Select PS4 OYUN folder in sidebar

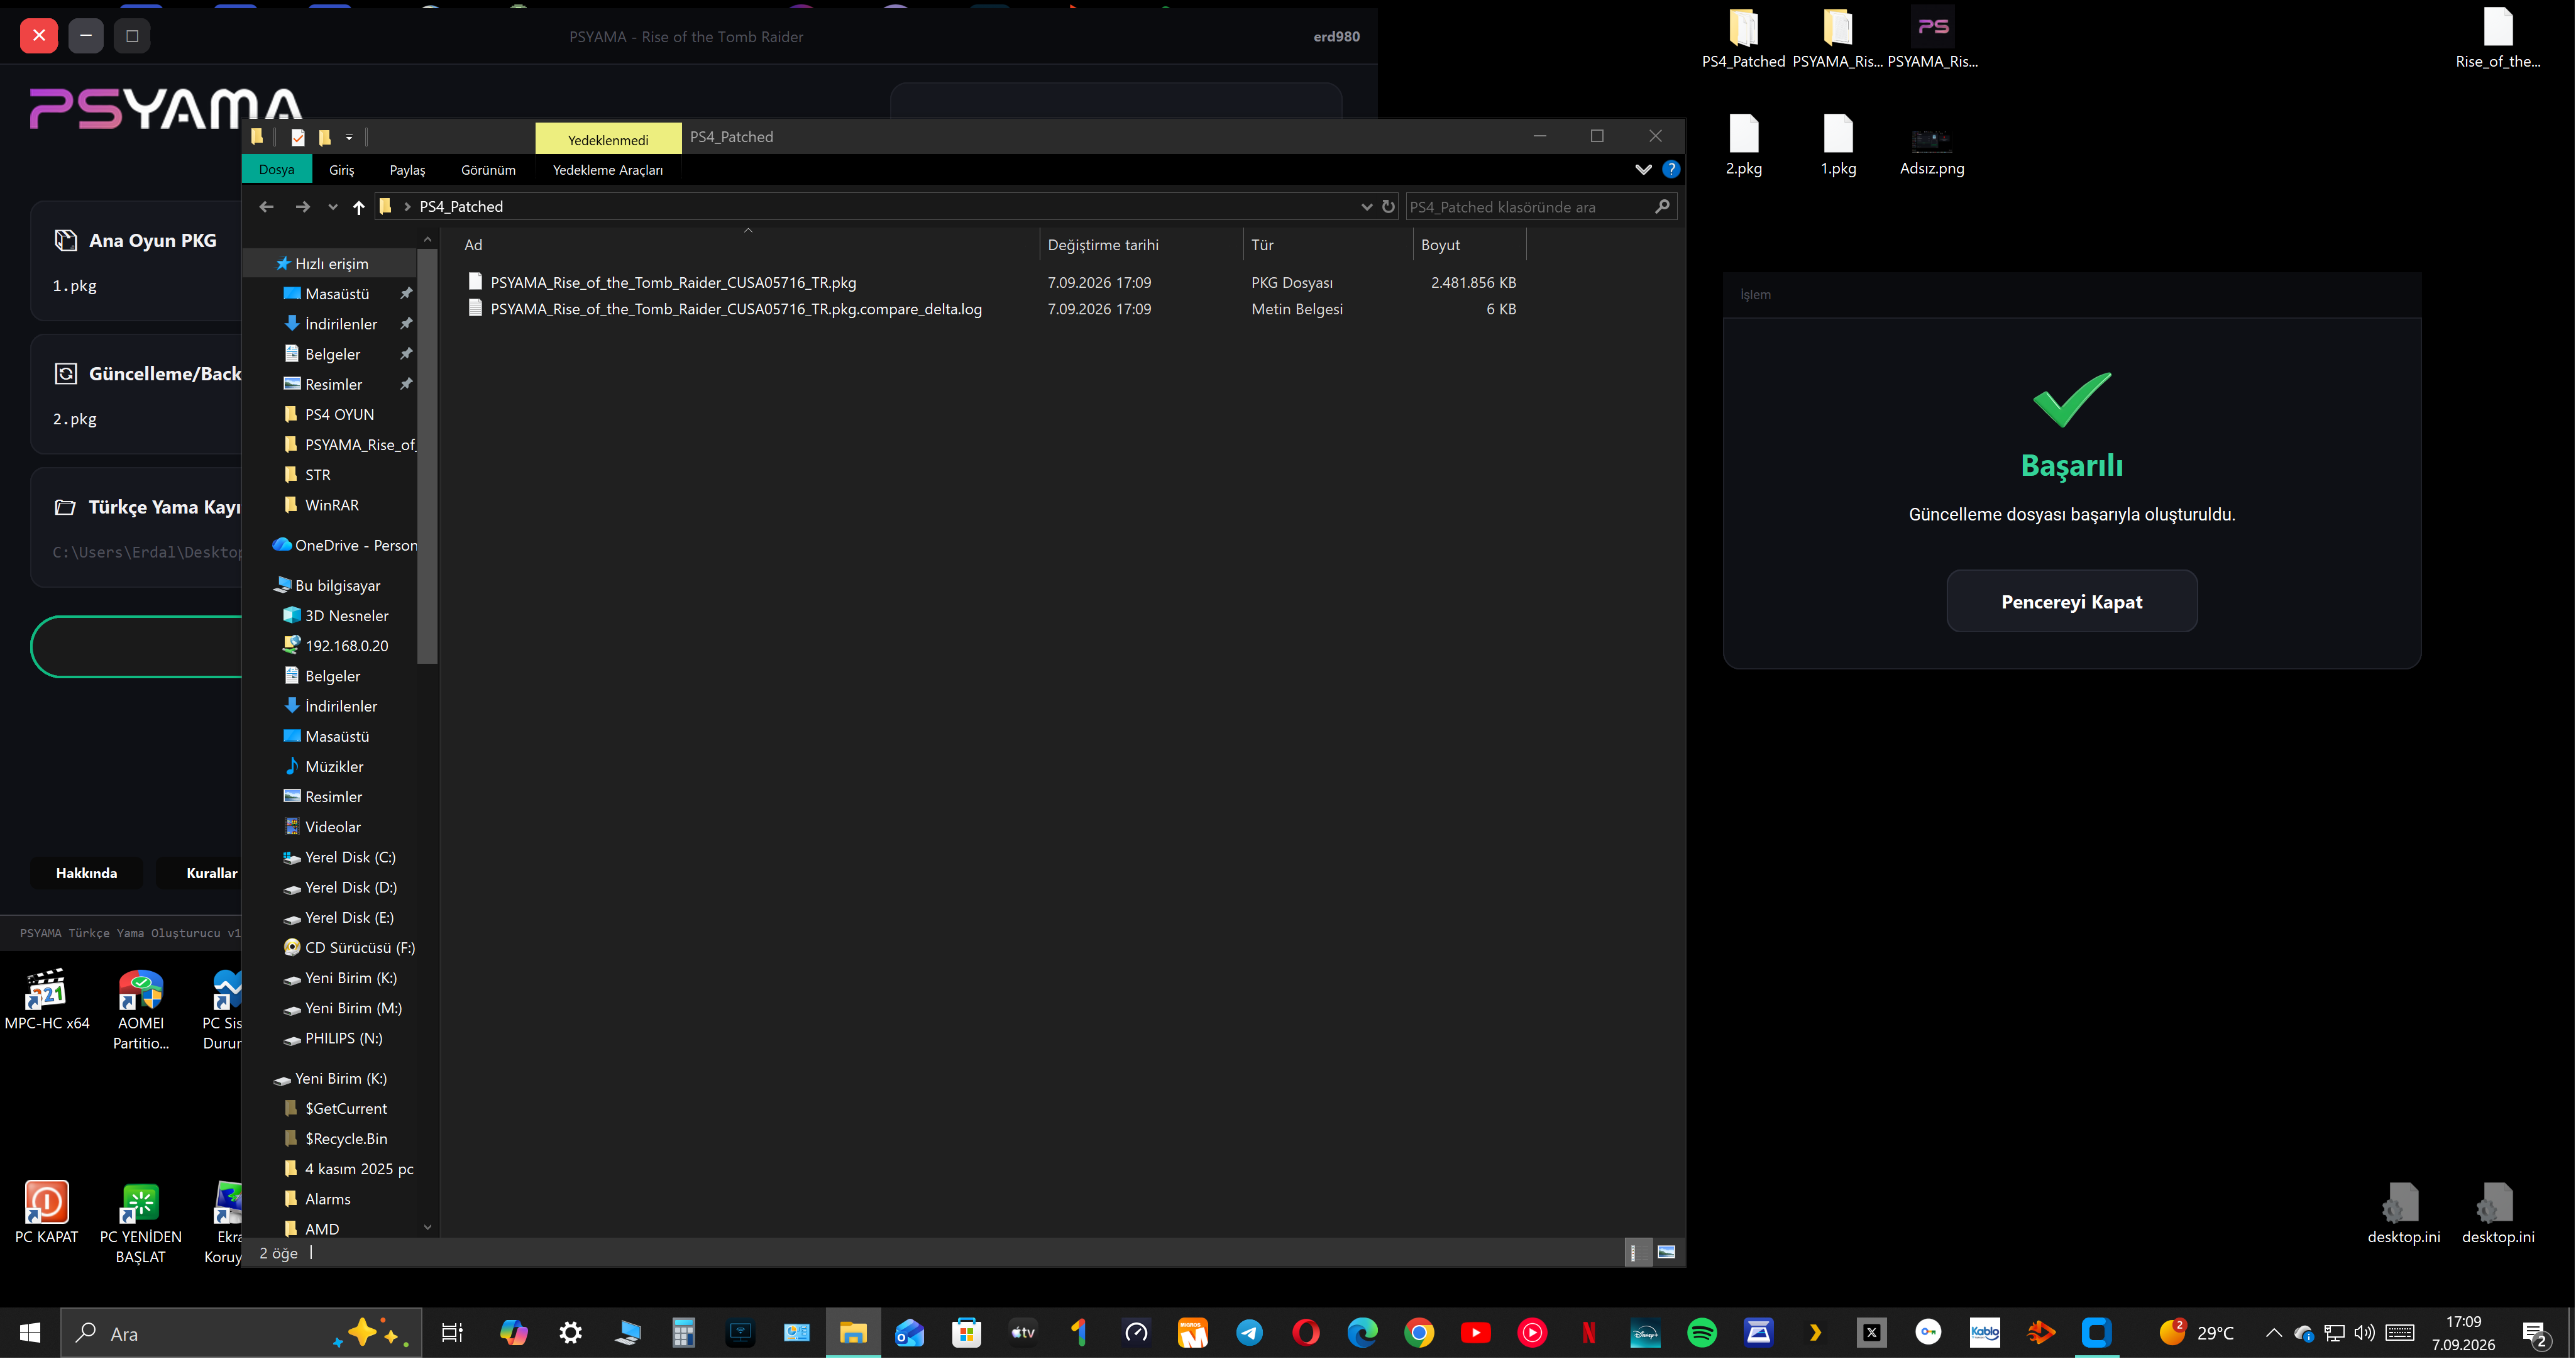click(339, 414)
